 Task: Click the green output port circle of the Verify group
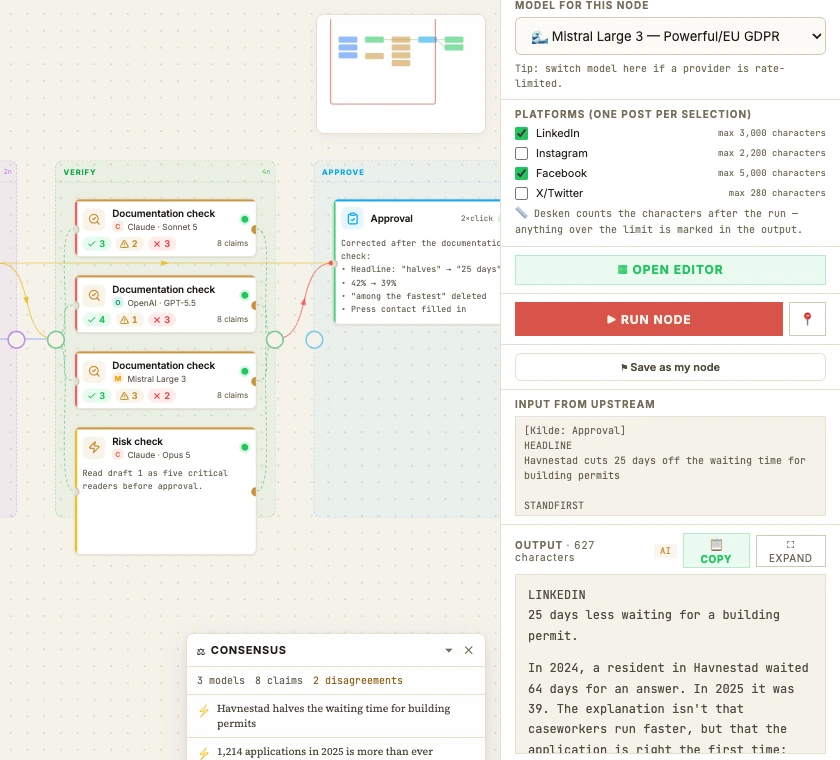pos(275,340)
